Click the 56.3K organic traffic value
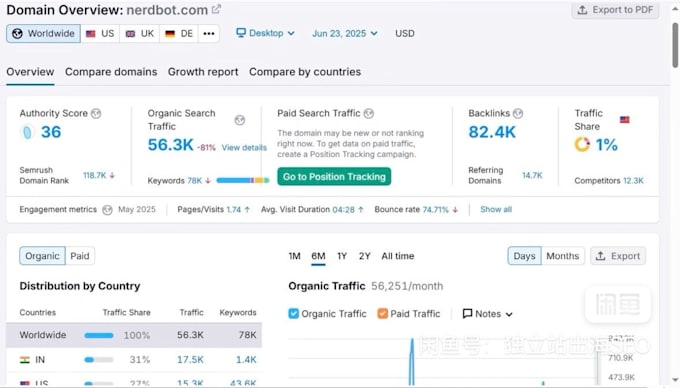Image resolution: width=680 pixels, height=388 pixels. pyautogui.click(x=170, y=145)
